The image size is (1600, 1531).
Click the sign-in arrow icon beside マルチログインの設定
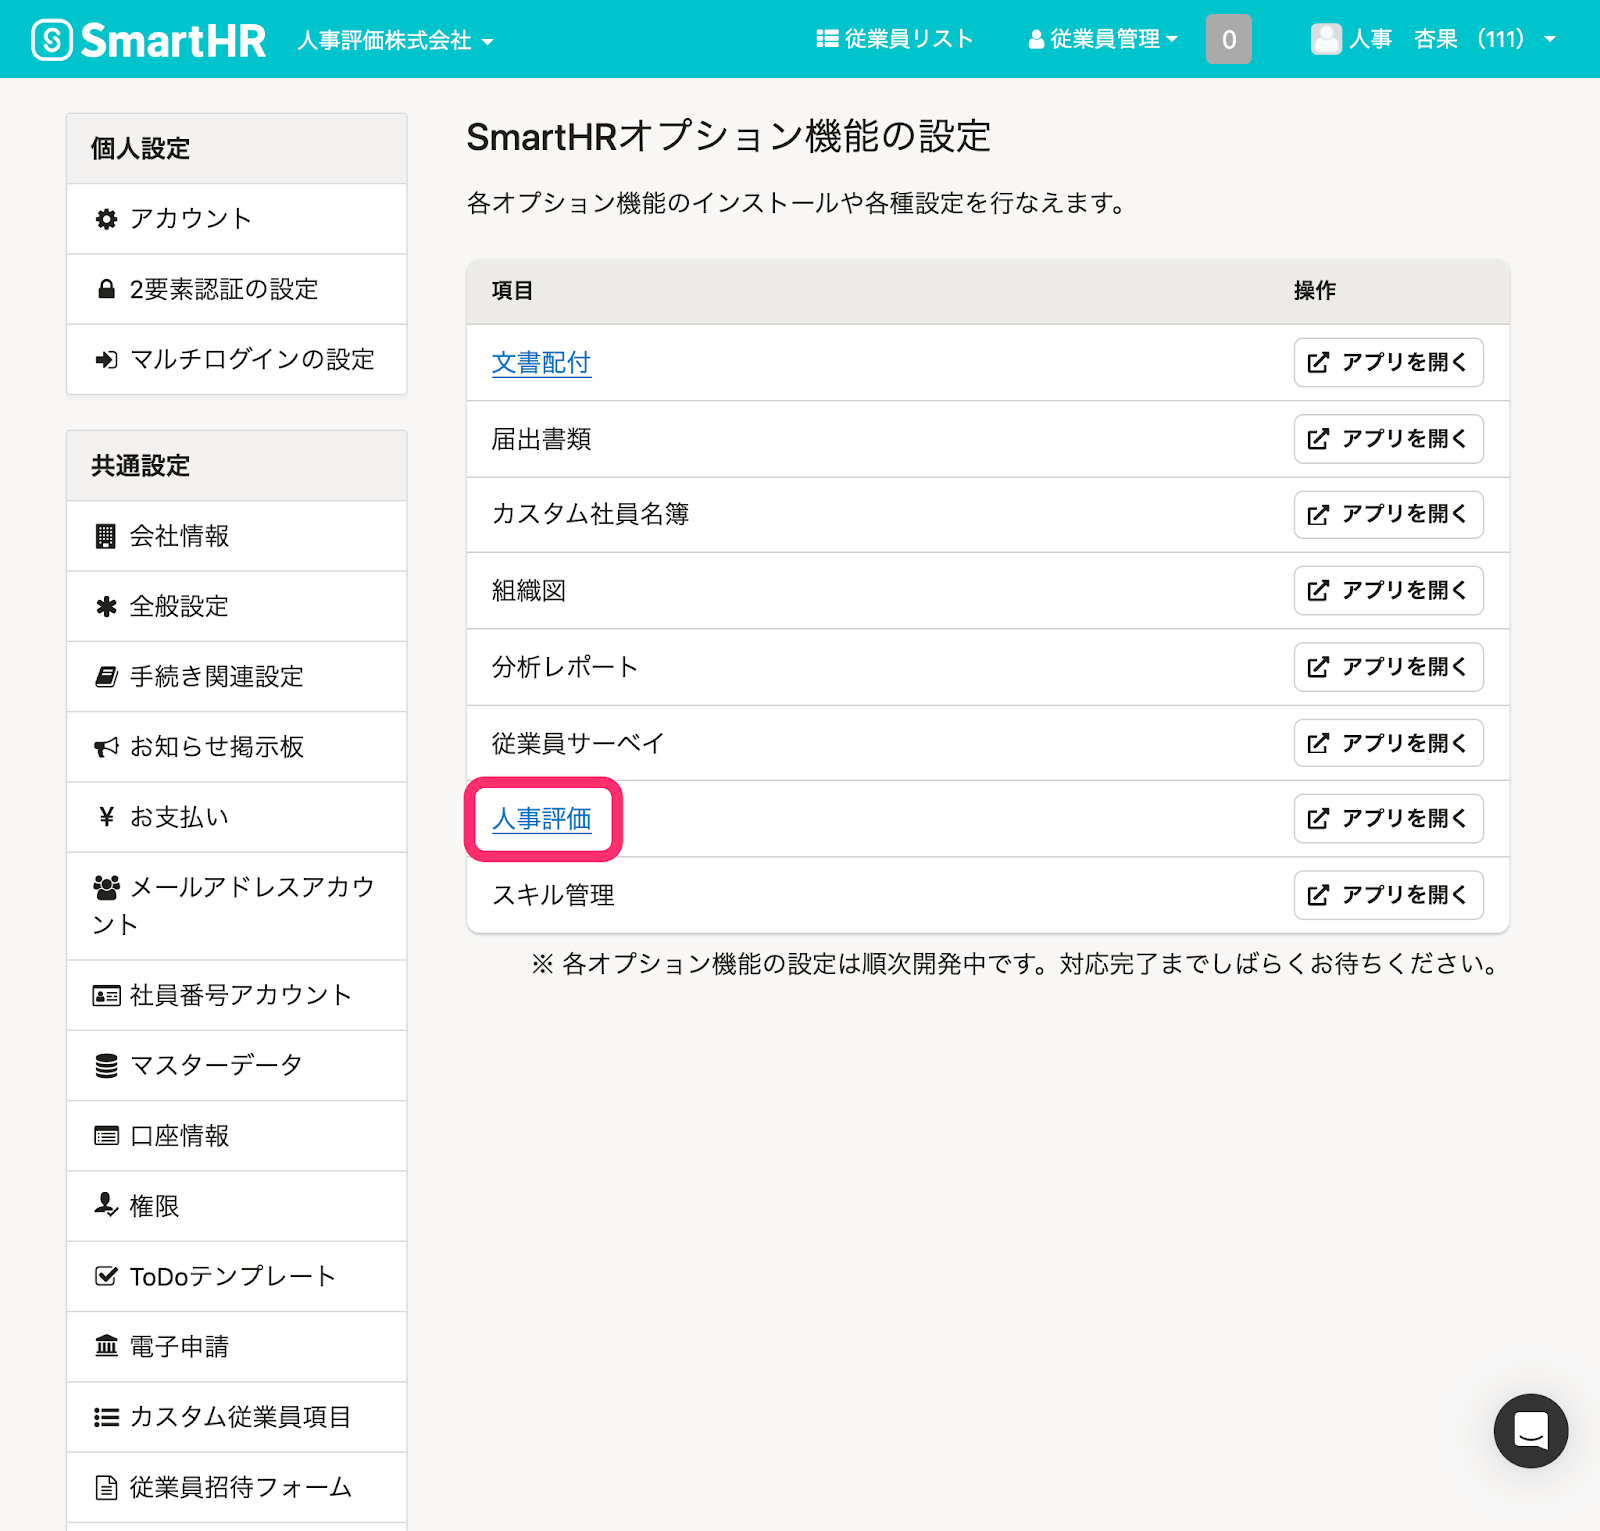tap(106, 359)
